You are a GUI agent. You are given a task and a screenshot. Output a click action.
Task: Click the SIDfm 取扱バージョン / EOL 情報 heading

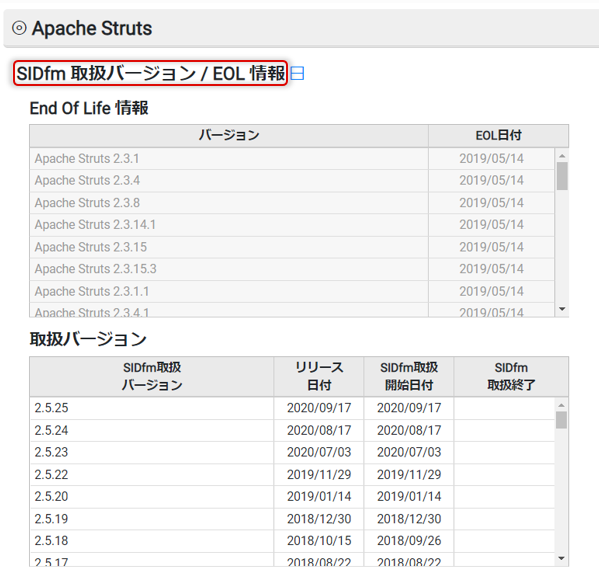(x=151, y=73)
